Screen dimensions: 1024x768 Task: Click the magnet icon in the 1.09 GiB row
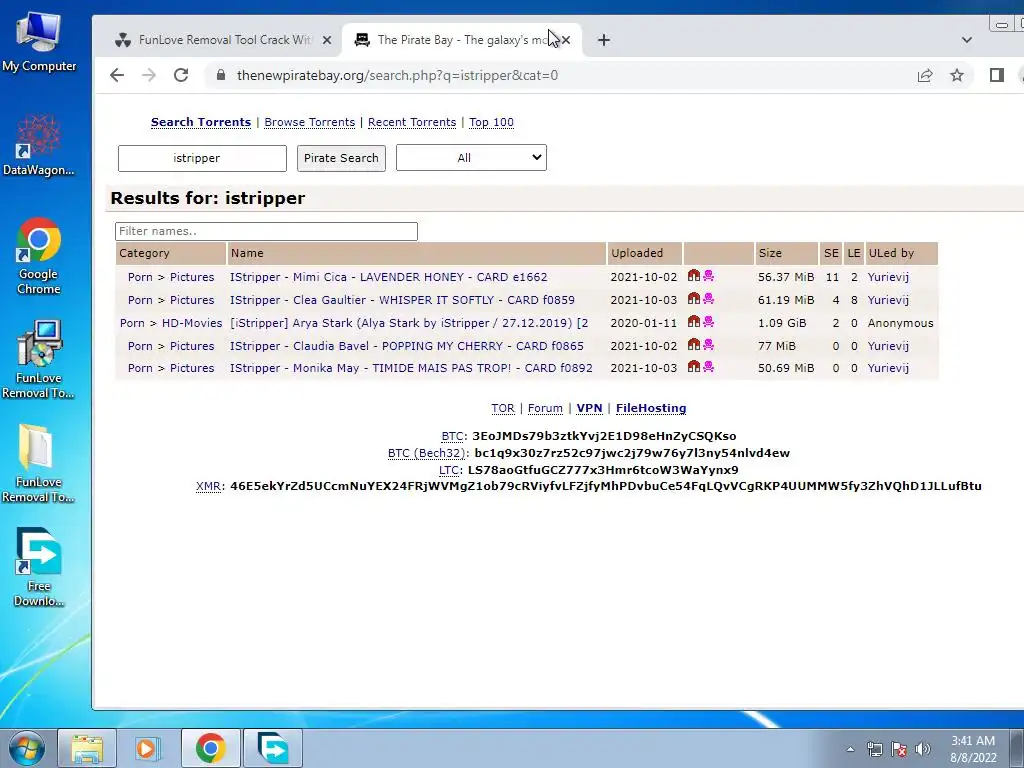pos(694,321)
